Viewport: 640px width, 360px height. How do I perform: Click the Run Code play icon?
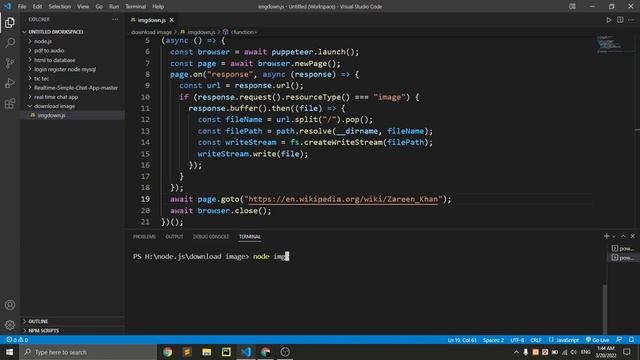pos(609,20)
